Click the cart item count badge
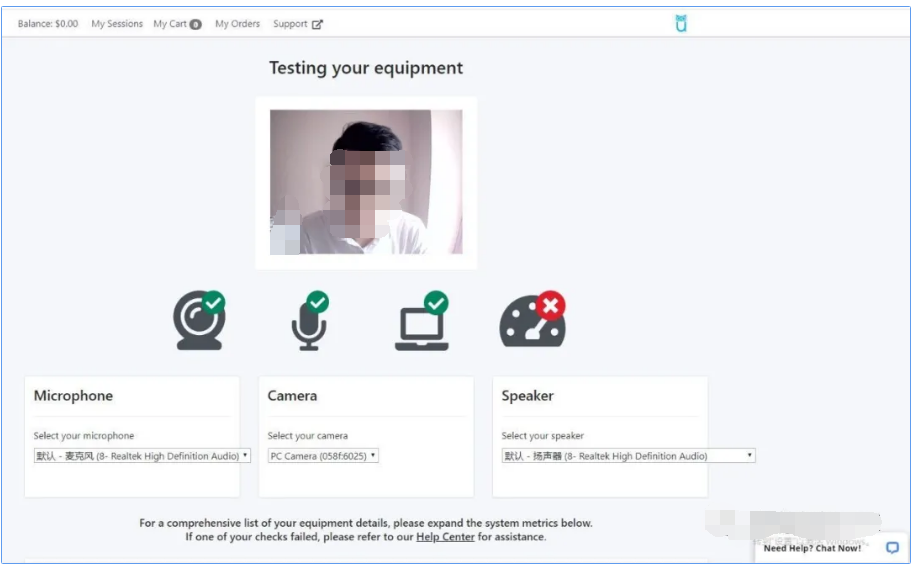 click(196, 24)
